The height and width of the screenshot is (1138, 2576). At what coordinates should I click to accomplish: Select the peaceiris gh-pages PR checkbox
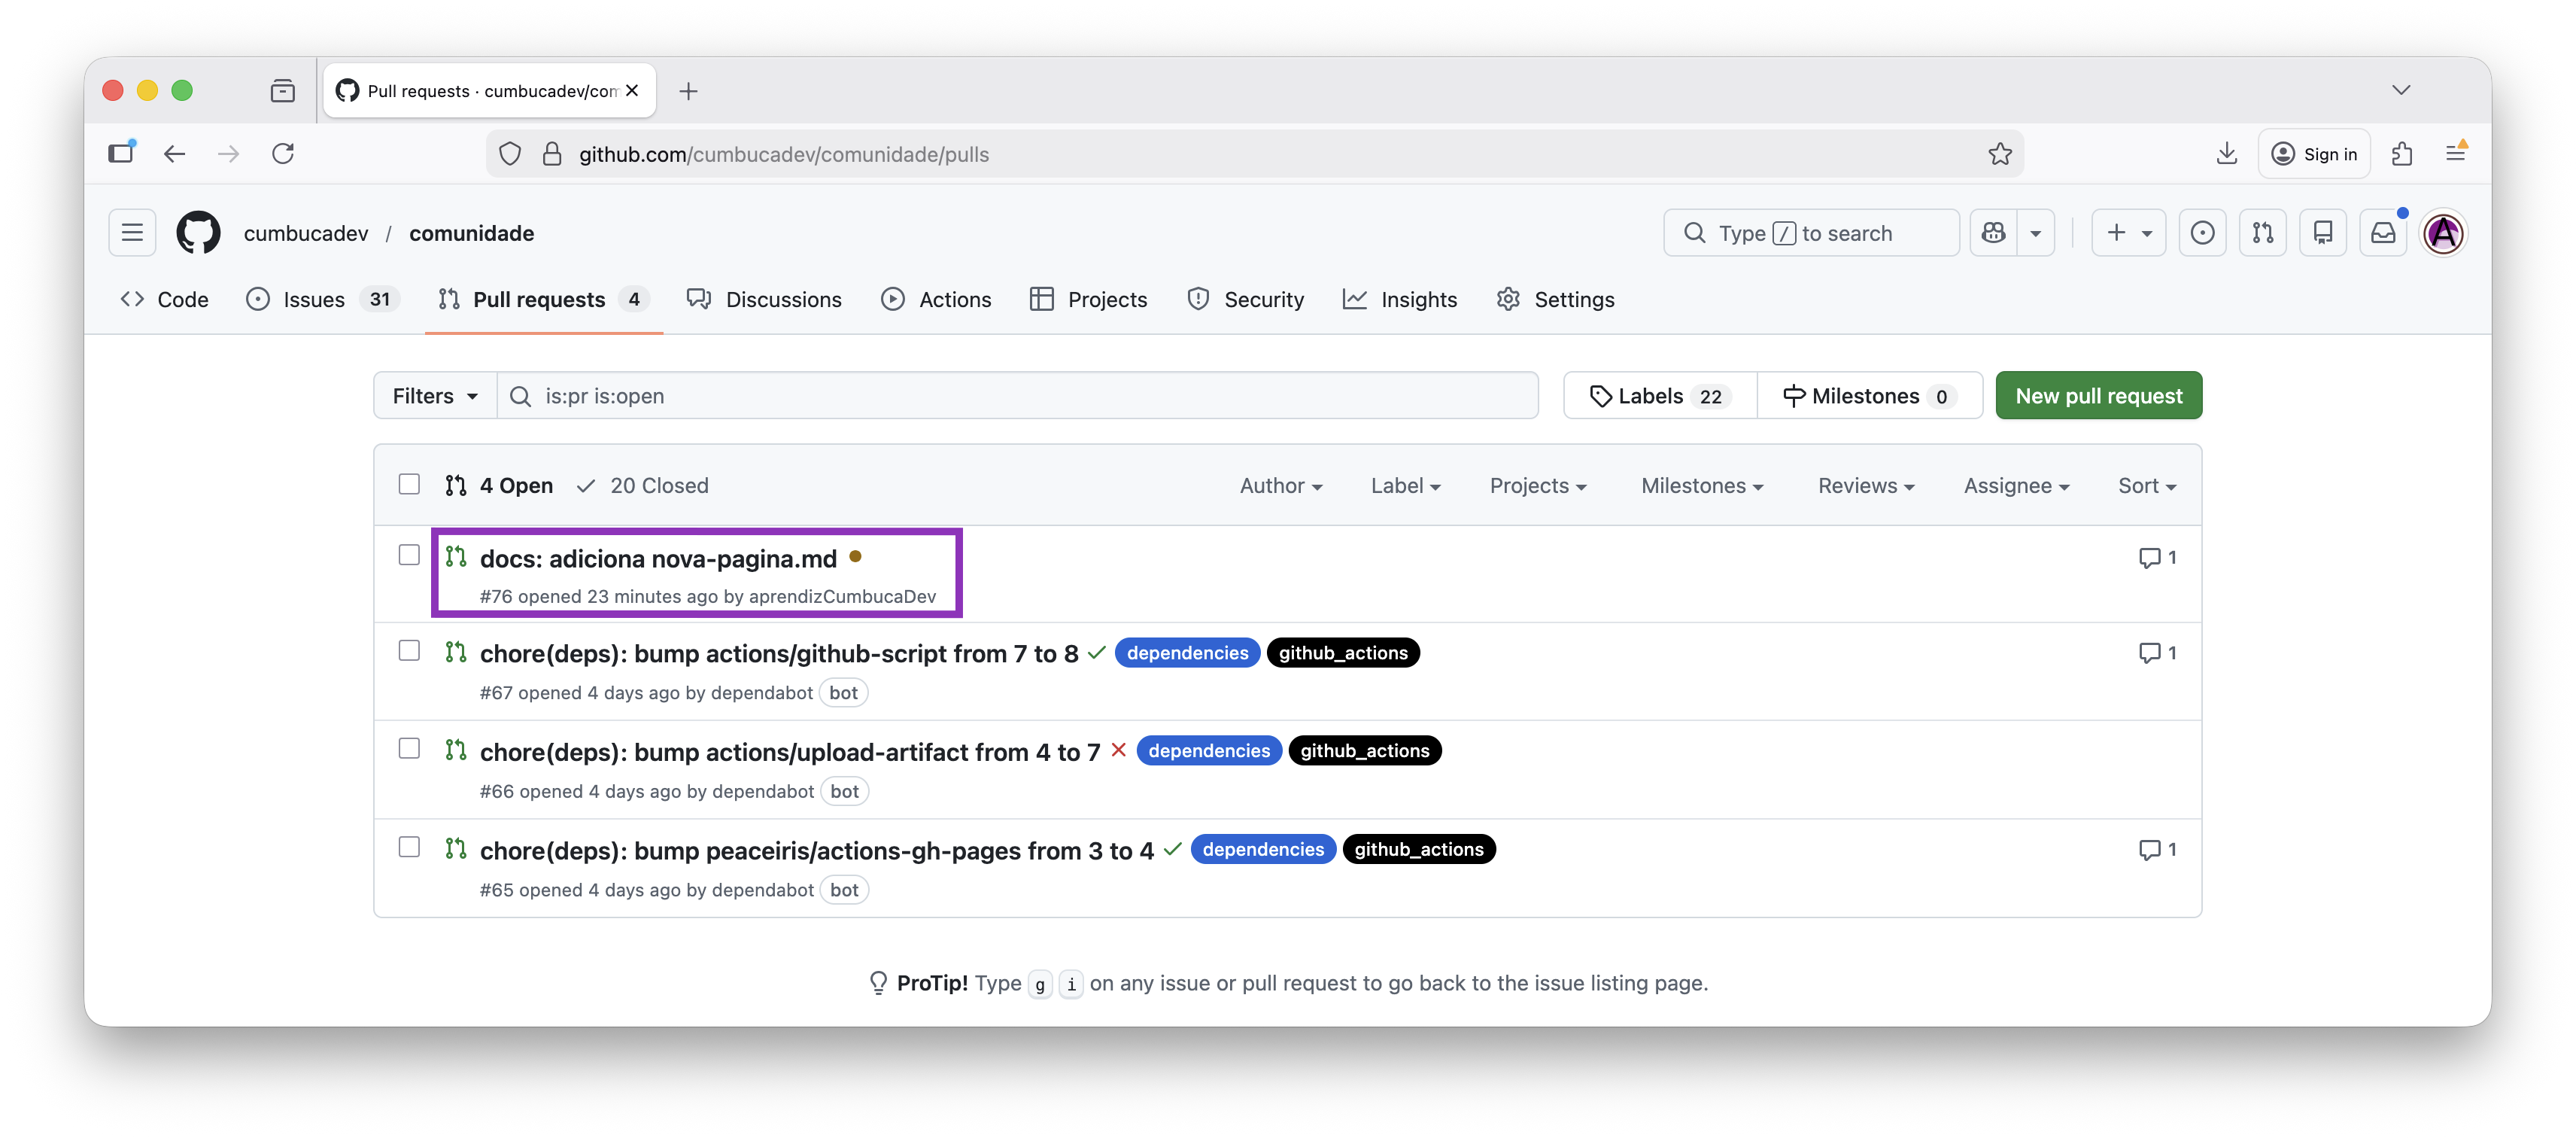click(x=409, y=847)
